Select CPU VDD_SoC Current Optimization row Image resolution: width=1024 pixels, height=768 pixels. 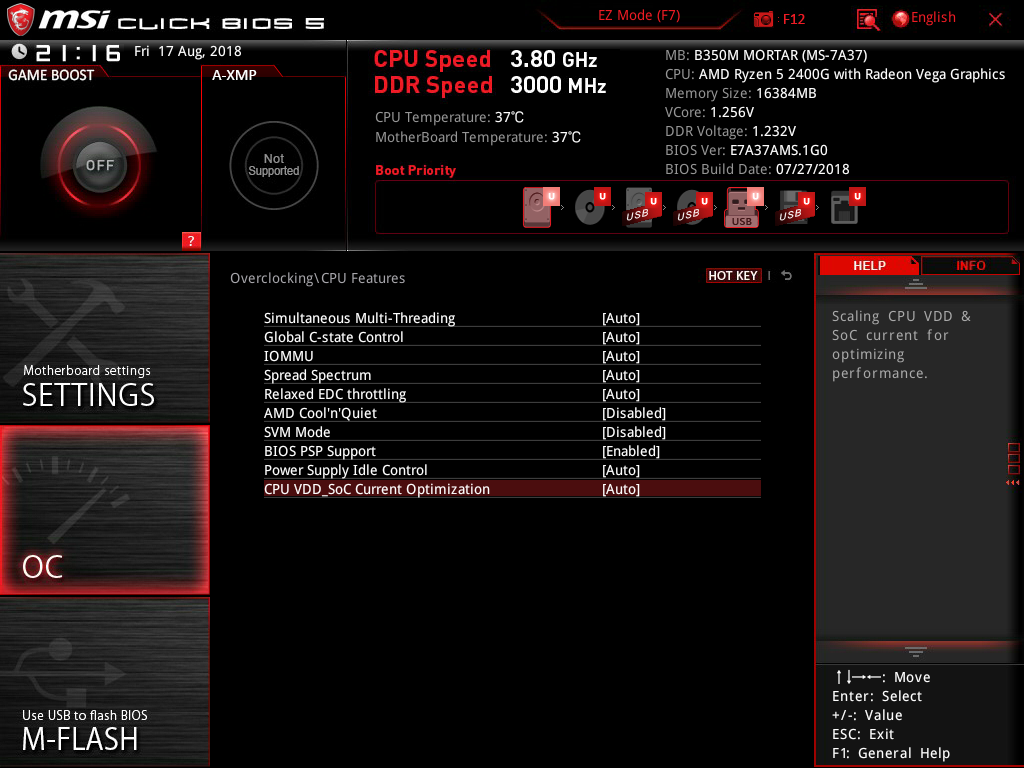(512, 488)
